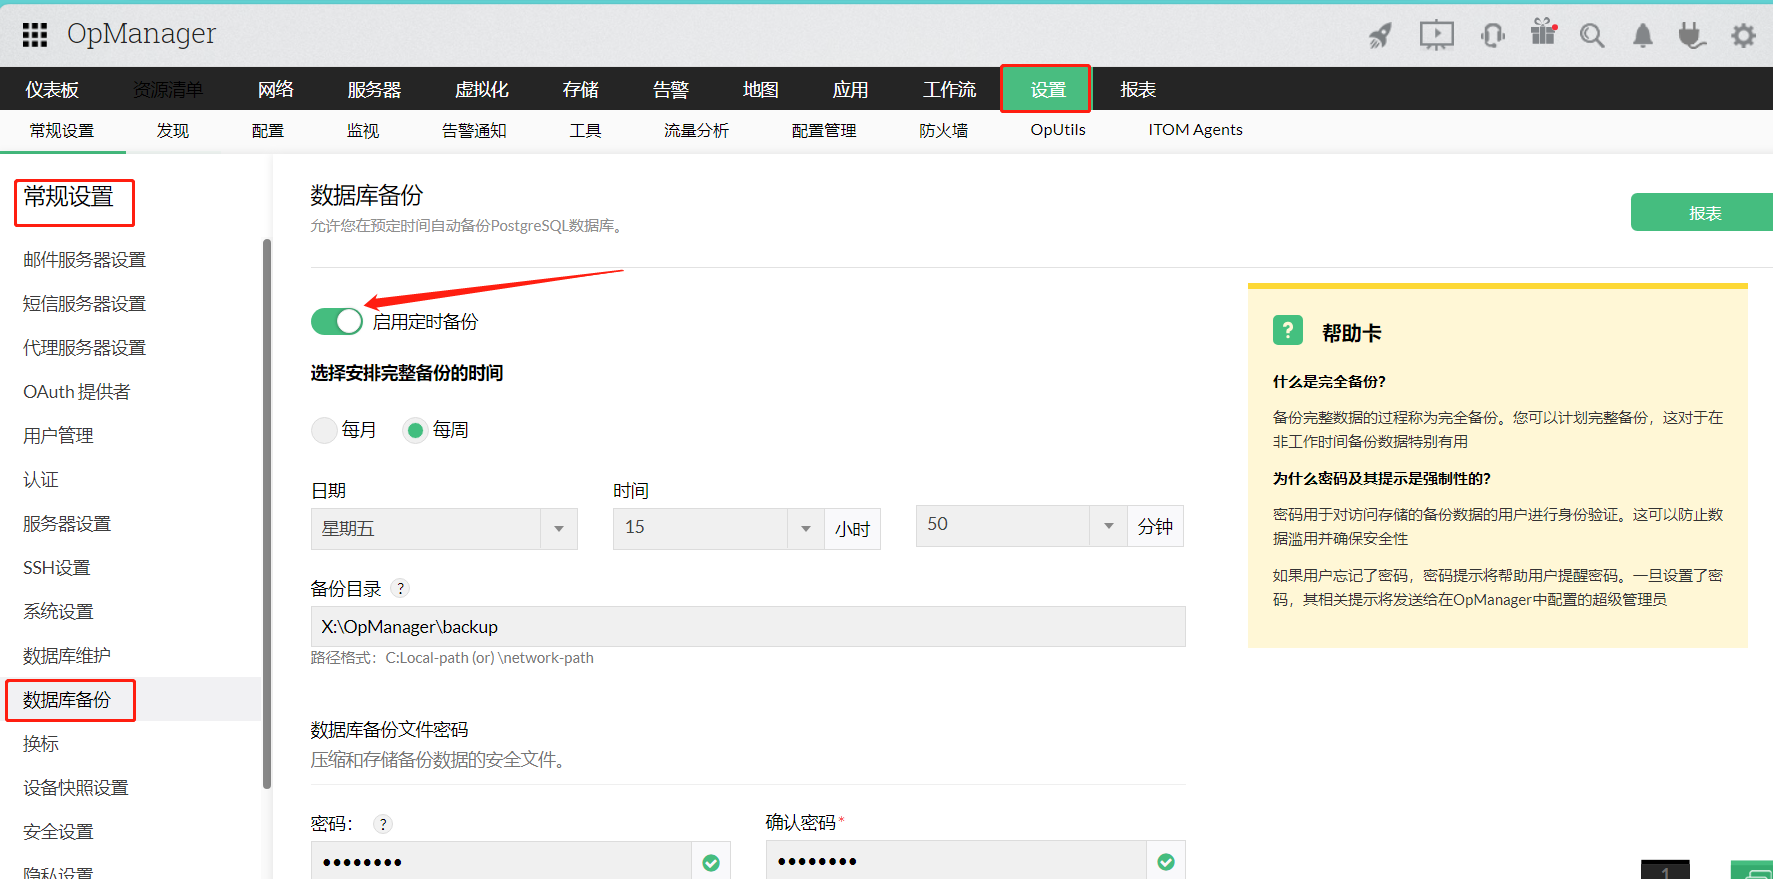Image resolution: width=1773 pixels, height=879 pixels.
Task: Open 短信服务器设置 in the sidebar
Action: (x=85, y=304)
